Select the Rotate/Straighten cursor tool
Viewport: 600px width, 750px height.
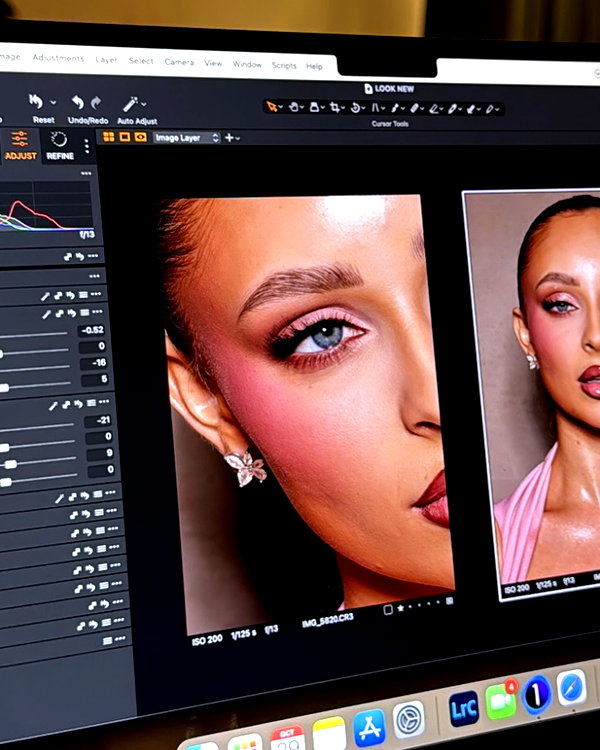[x=356, y=108]
